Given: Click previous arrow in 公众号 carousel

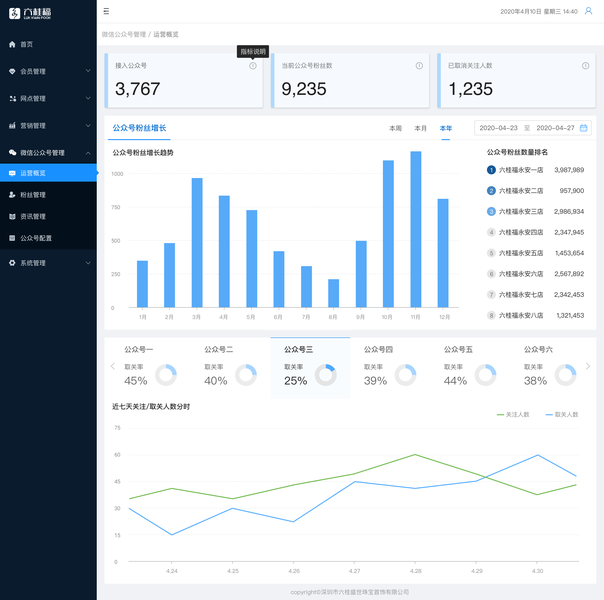Looking at the screenshot, I should click(x=112, y=366).
